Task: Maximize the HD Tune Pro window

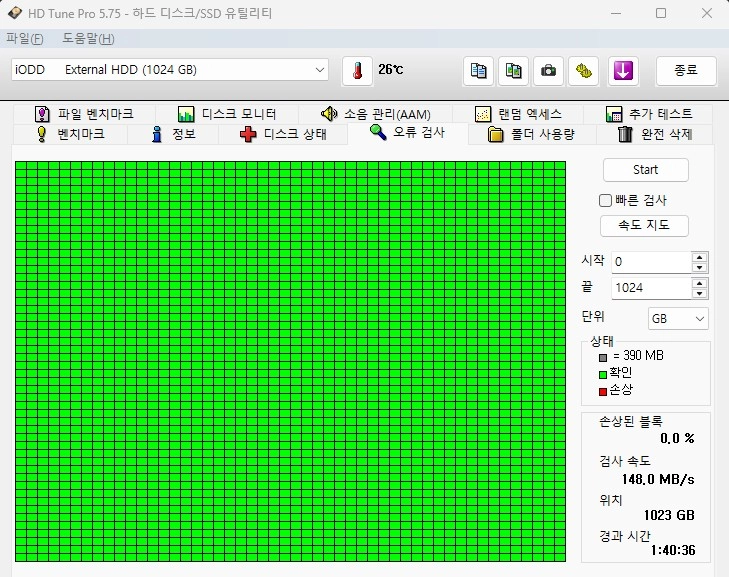Action: click(x=661, y=13)
